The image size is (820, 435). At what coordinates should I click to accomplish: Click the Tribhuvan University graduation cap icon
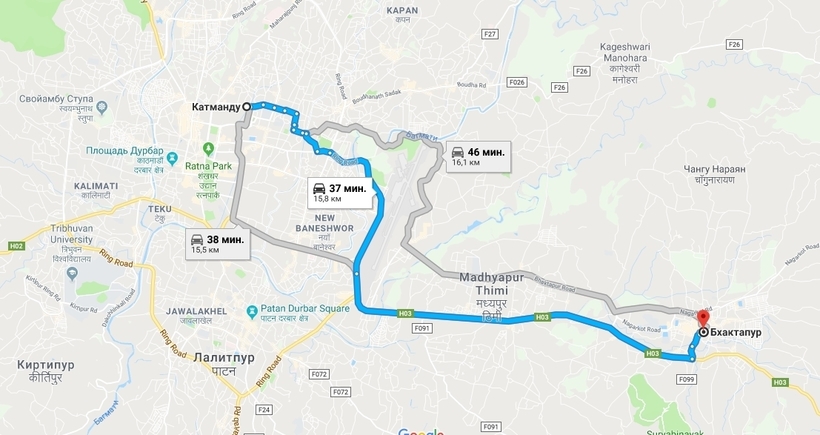coord(72,273)
